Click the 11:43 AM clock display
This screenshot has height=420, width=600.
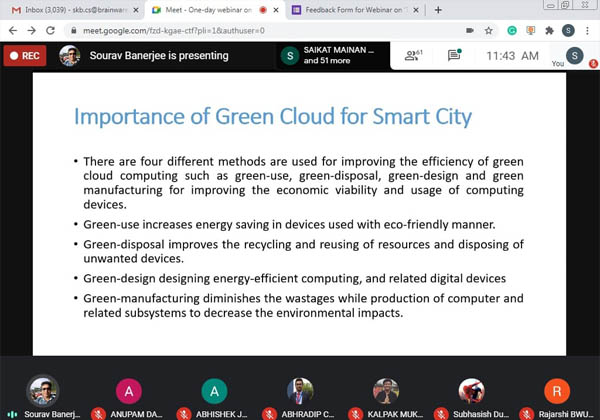tap(512, 56)
